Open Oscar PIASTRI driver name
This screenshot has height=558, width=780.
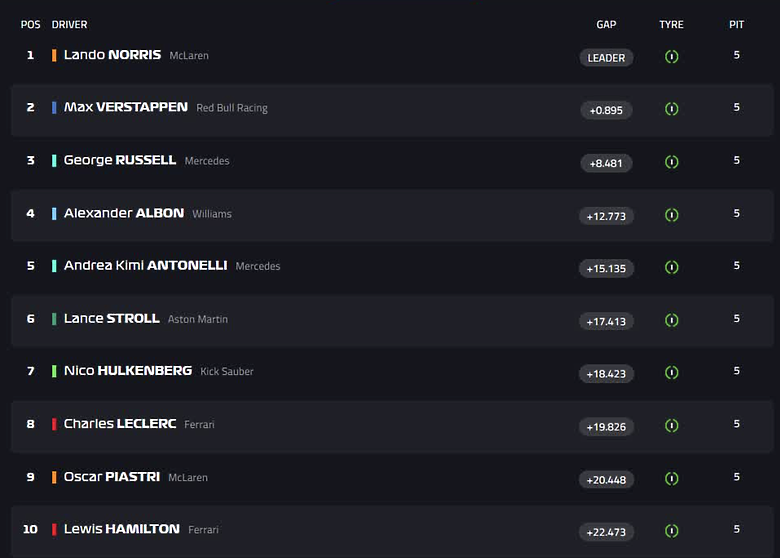pos(112,477)
